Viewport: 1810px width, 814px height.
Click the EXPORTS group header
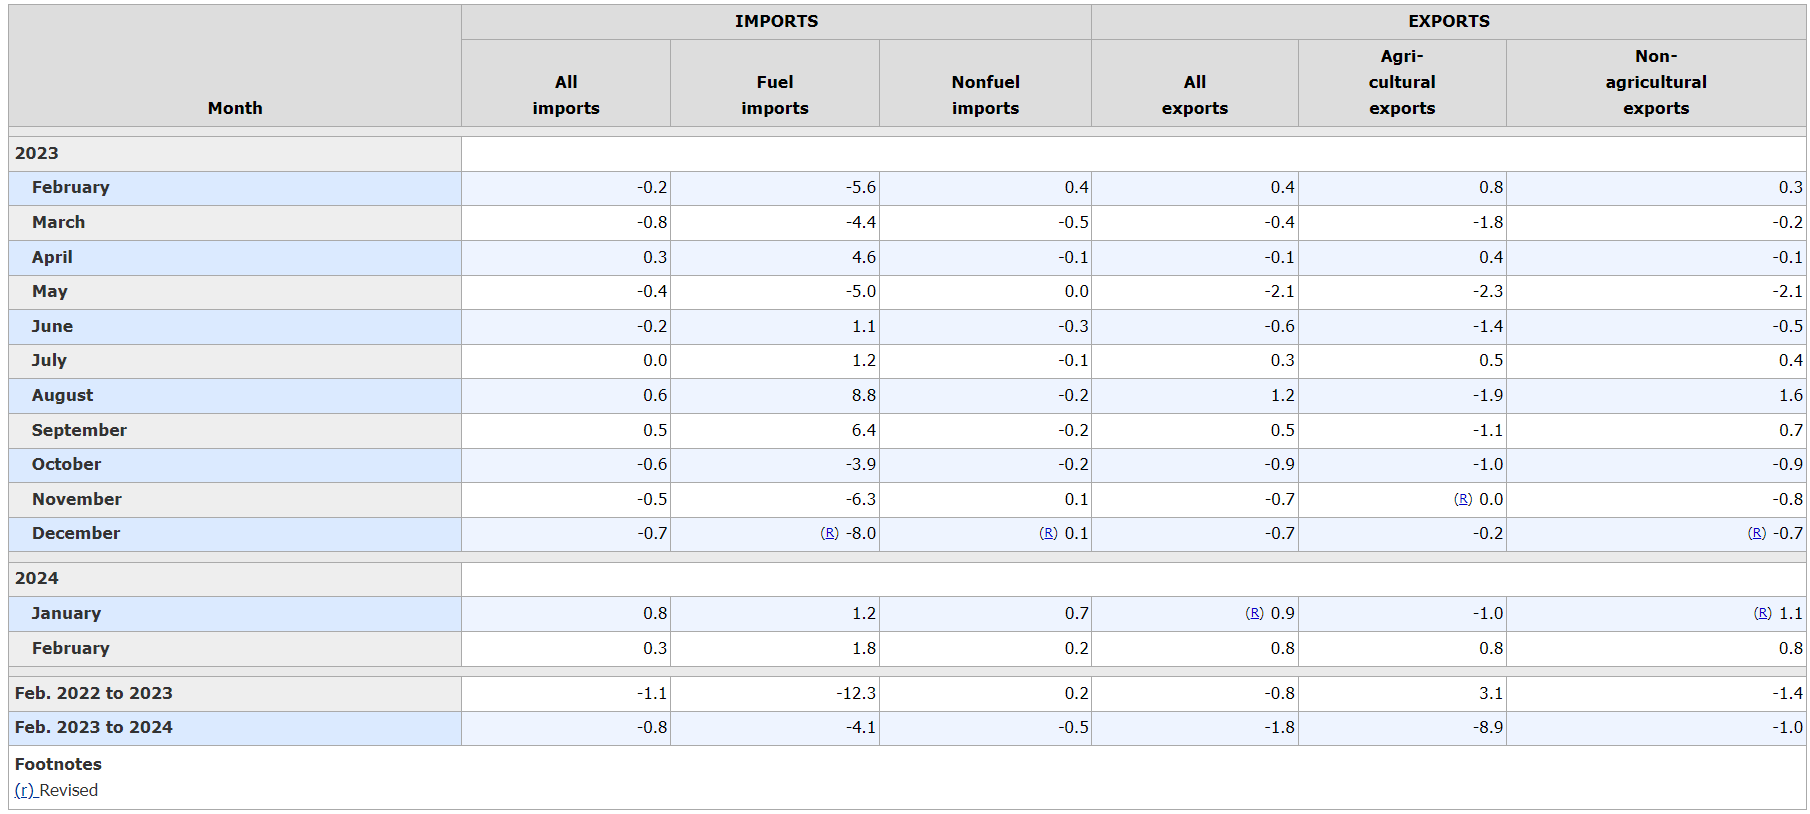click(1448, 21)
